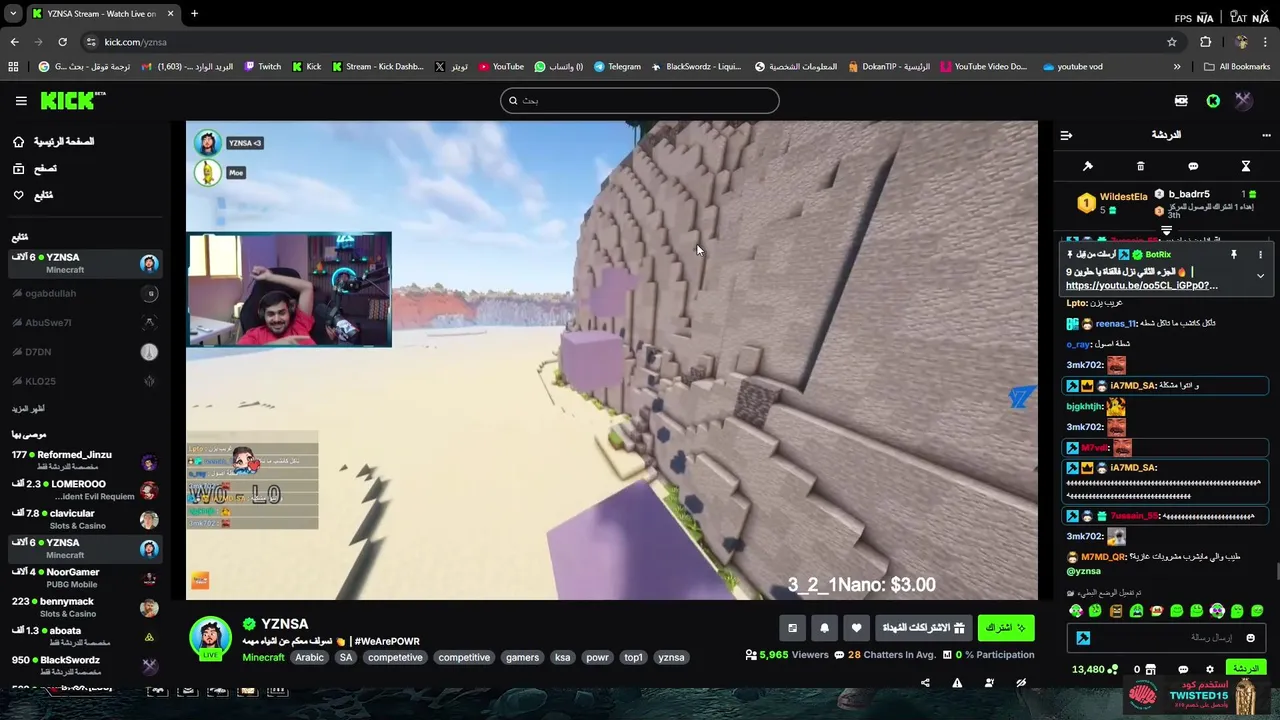
Task: Open chat settings gear icon
Action: tap(1210, 670)
